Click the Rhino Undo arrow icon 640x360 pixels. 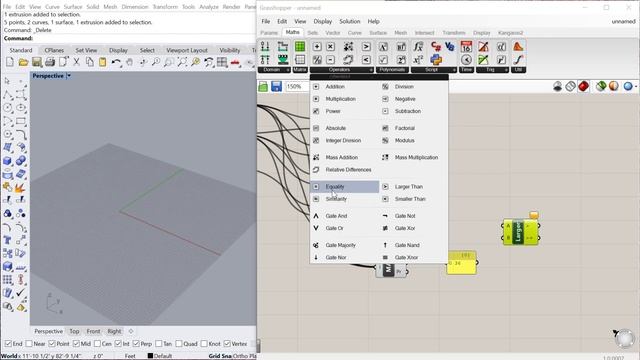click(116, 62)
